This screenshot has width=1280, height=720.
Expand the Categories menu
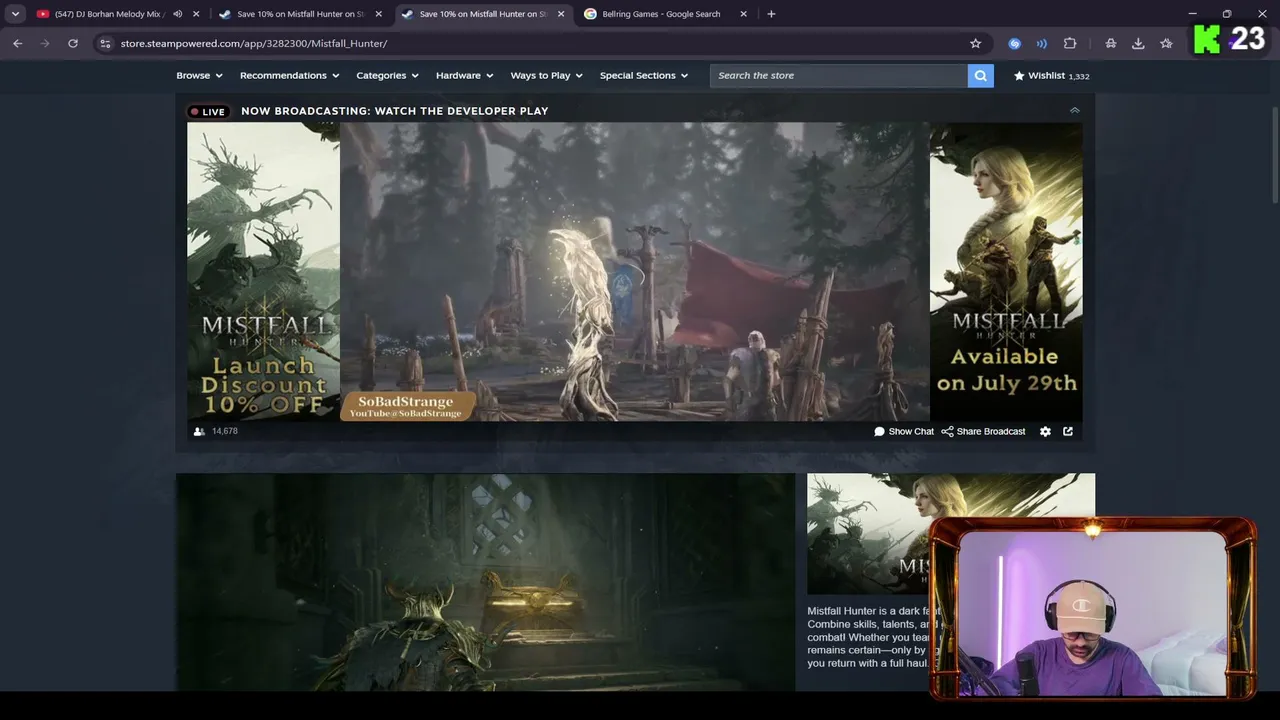click(x=387, y=75)
